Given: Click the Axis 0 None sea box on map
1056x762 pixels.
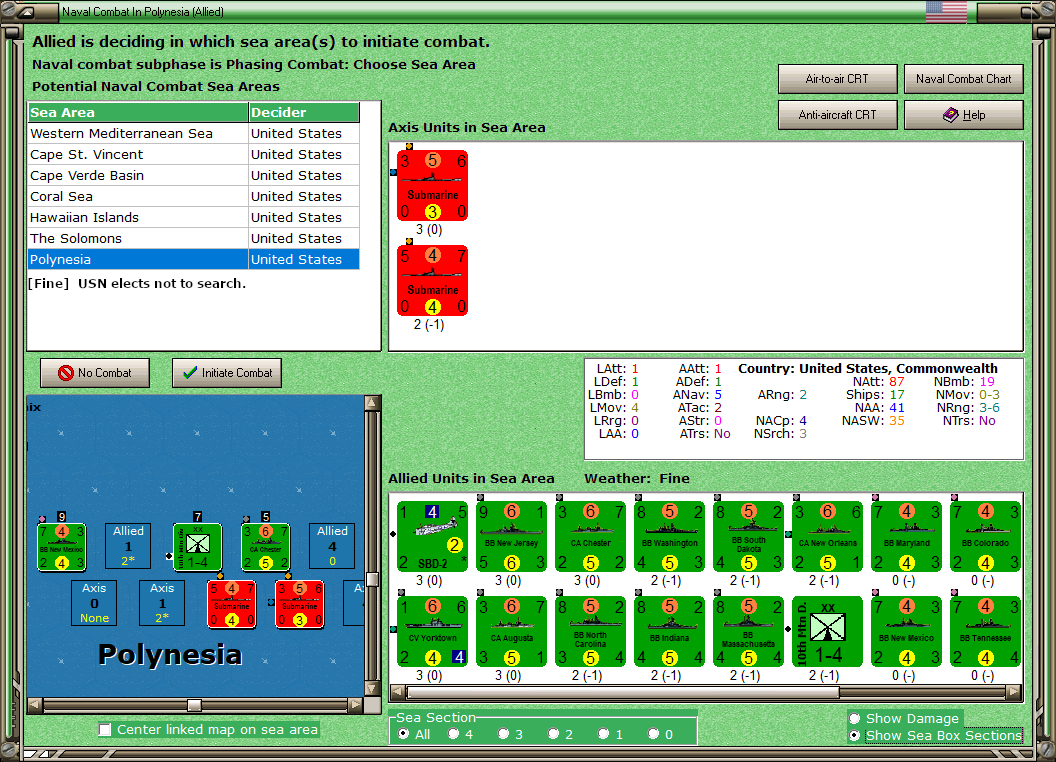Looking at the screenshot, I should click(x=94, y=603).
